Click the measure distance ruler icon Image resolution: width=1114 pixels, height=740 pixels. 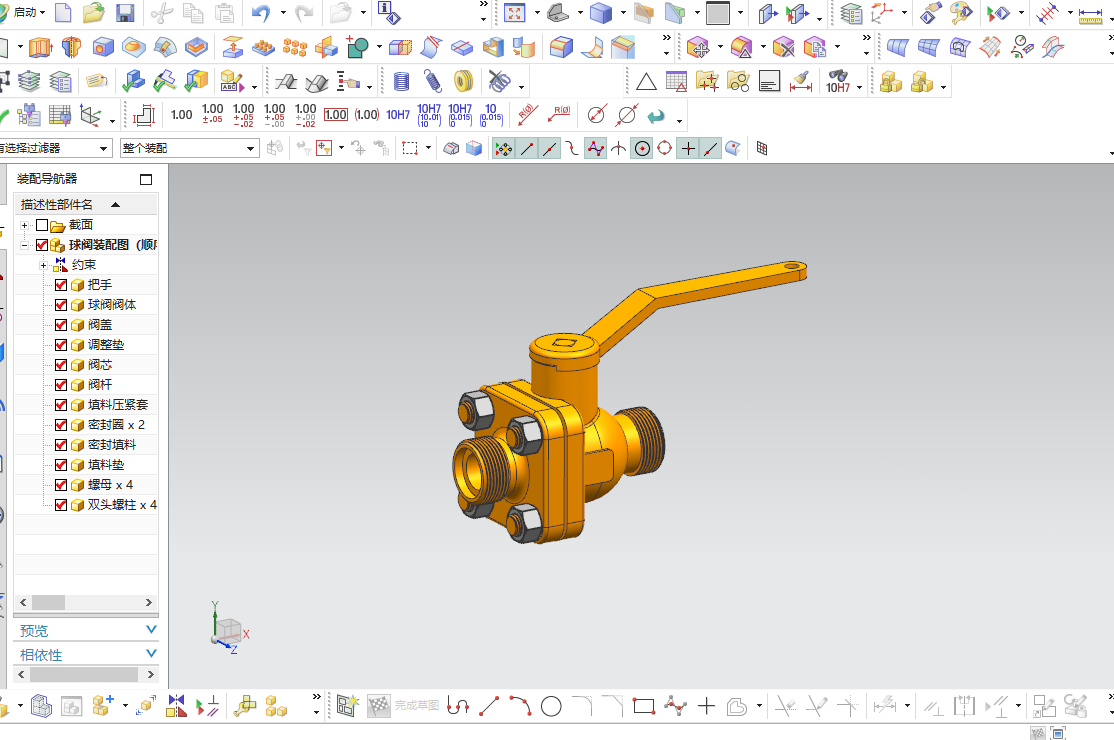click(1090, 13)
